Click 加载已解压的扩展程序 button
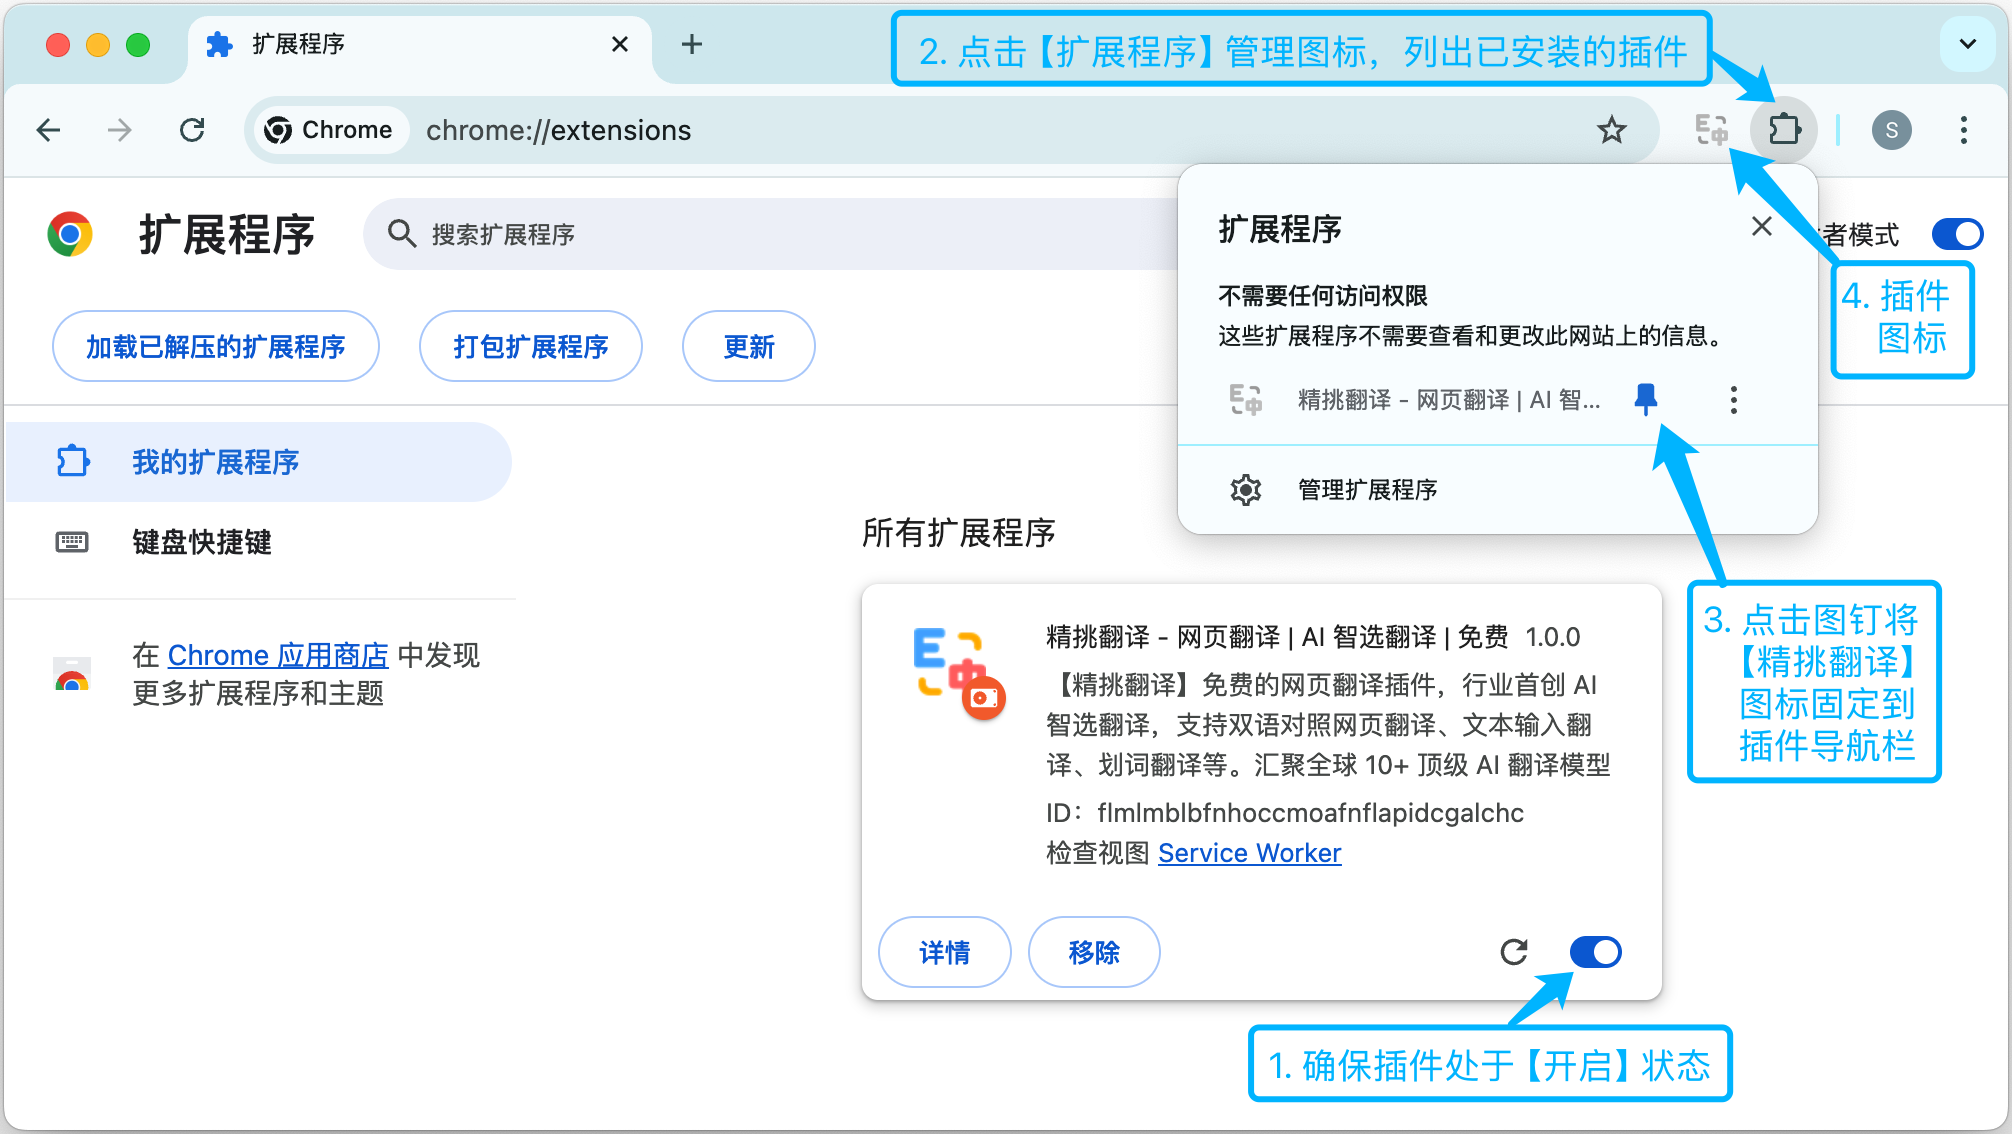Screen dimensions: 2012x1134 tap(216, 346)
